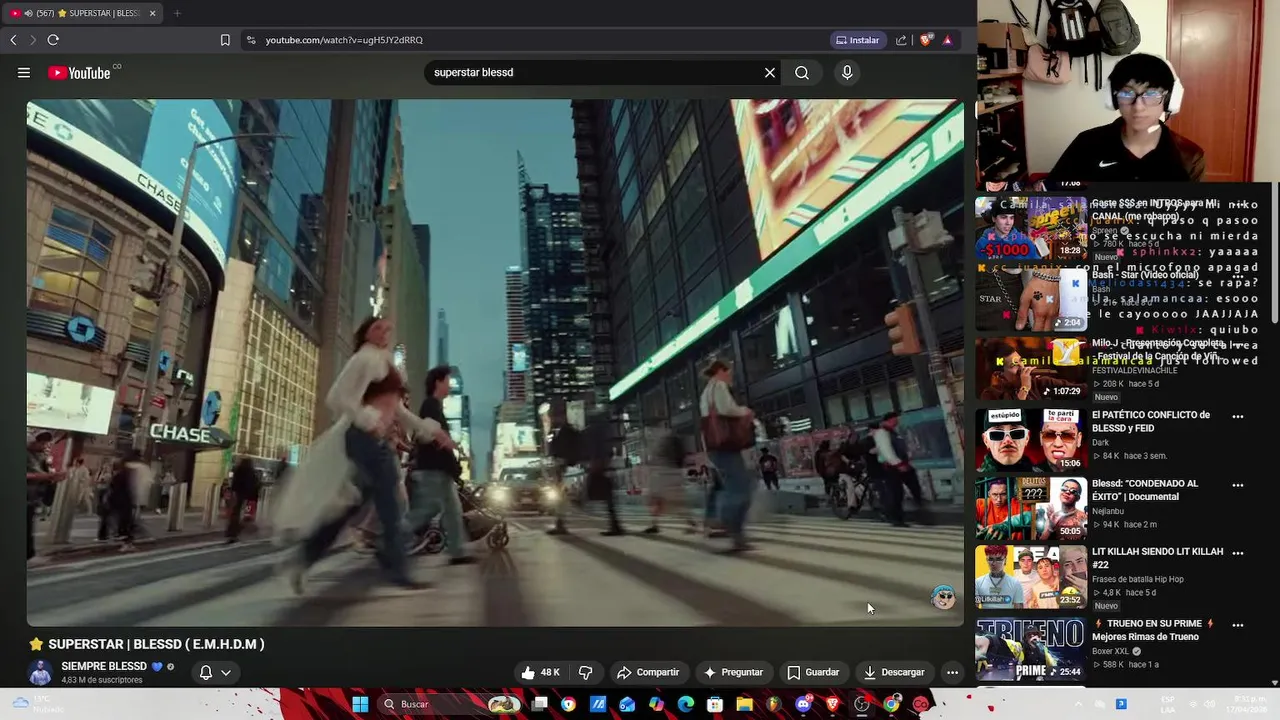The image size is (1280, 720).
Task: Open File Explorer folder in taskbar
Action: click(744, 704)
